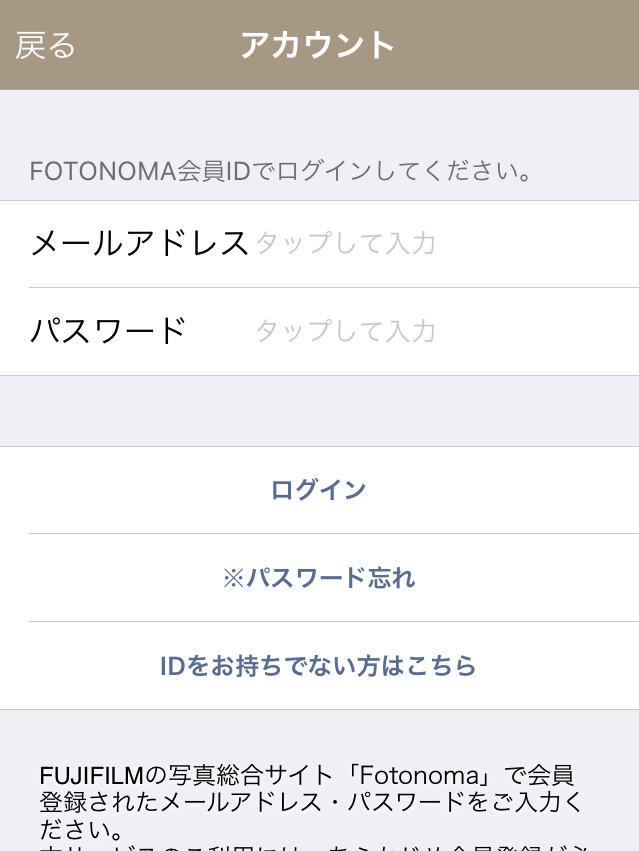Tap IDをお持ちでない方はこちら link
The height and width of the screenshot is (851, 639).
[x=318, y=666]
